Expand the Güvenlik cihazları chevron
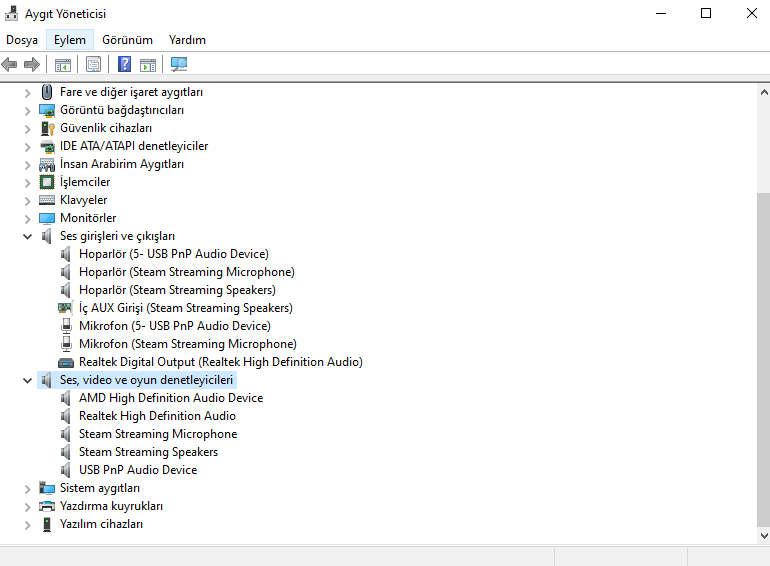 [28, 129]
